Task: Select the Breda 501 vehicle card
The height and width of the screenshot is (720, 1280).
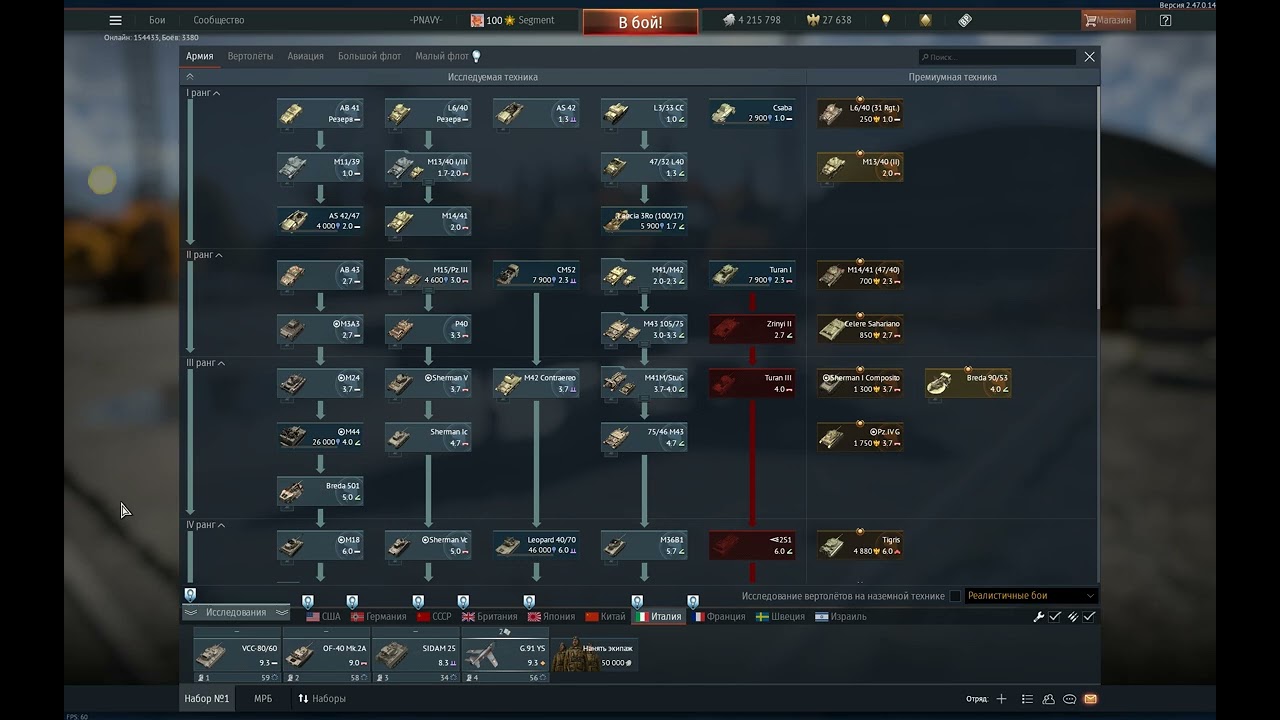Action: (x=320, y=492)
